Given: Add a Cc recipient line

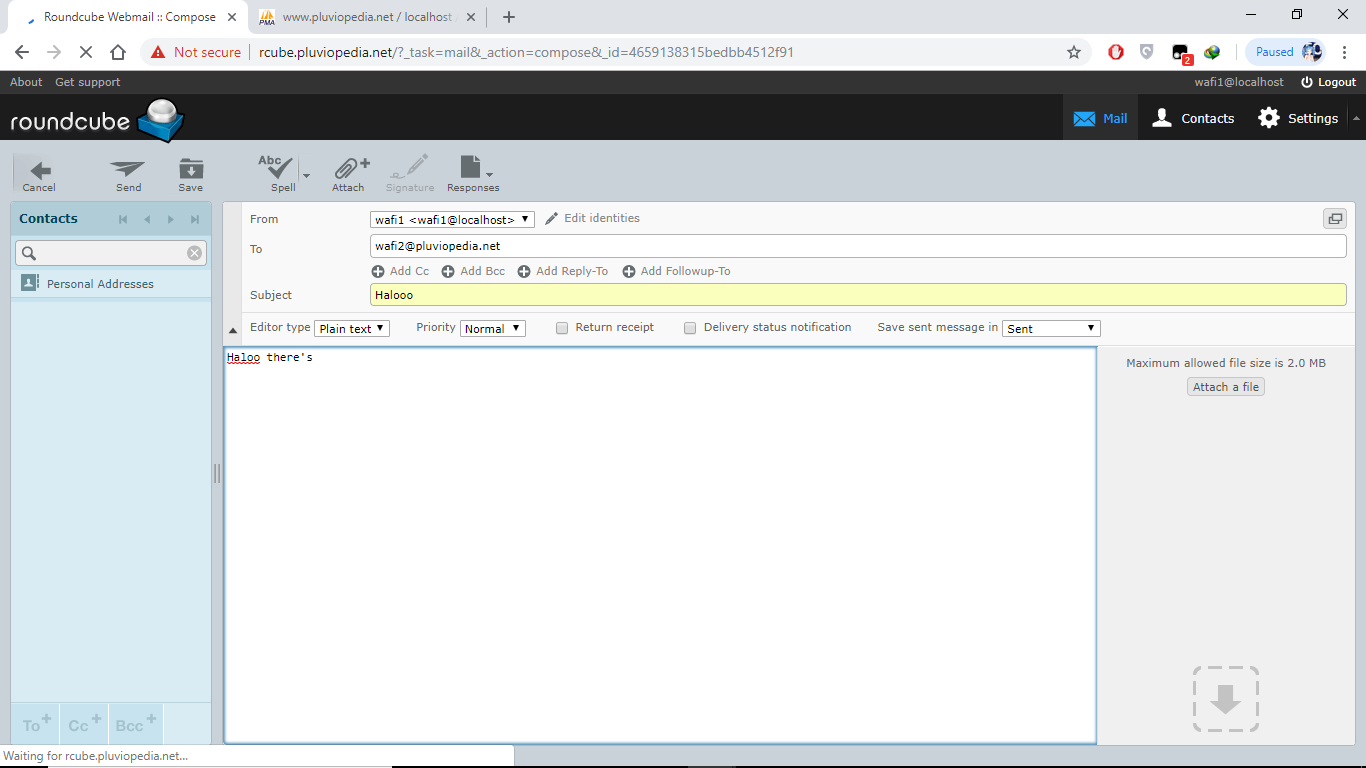Looking at the screenshot, I should pyautogui.click(x=400, y=271).
